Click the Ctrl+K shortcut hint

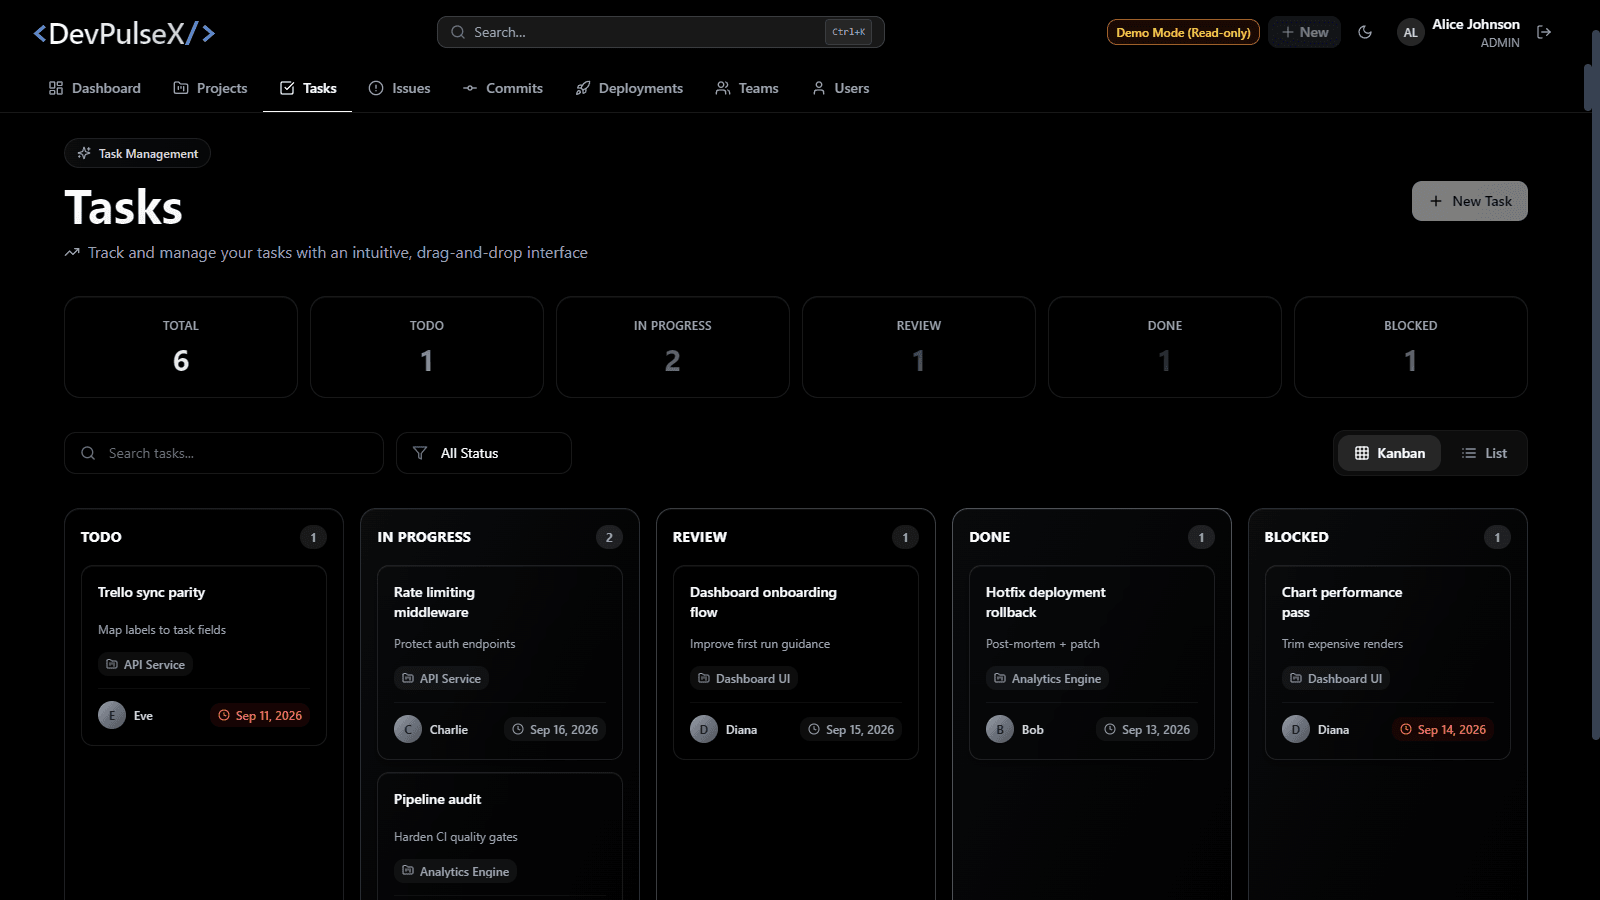[849, 32]
